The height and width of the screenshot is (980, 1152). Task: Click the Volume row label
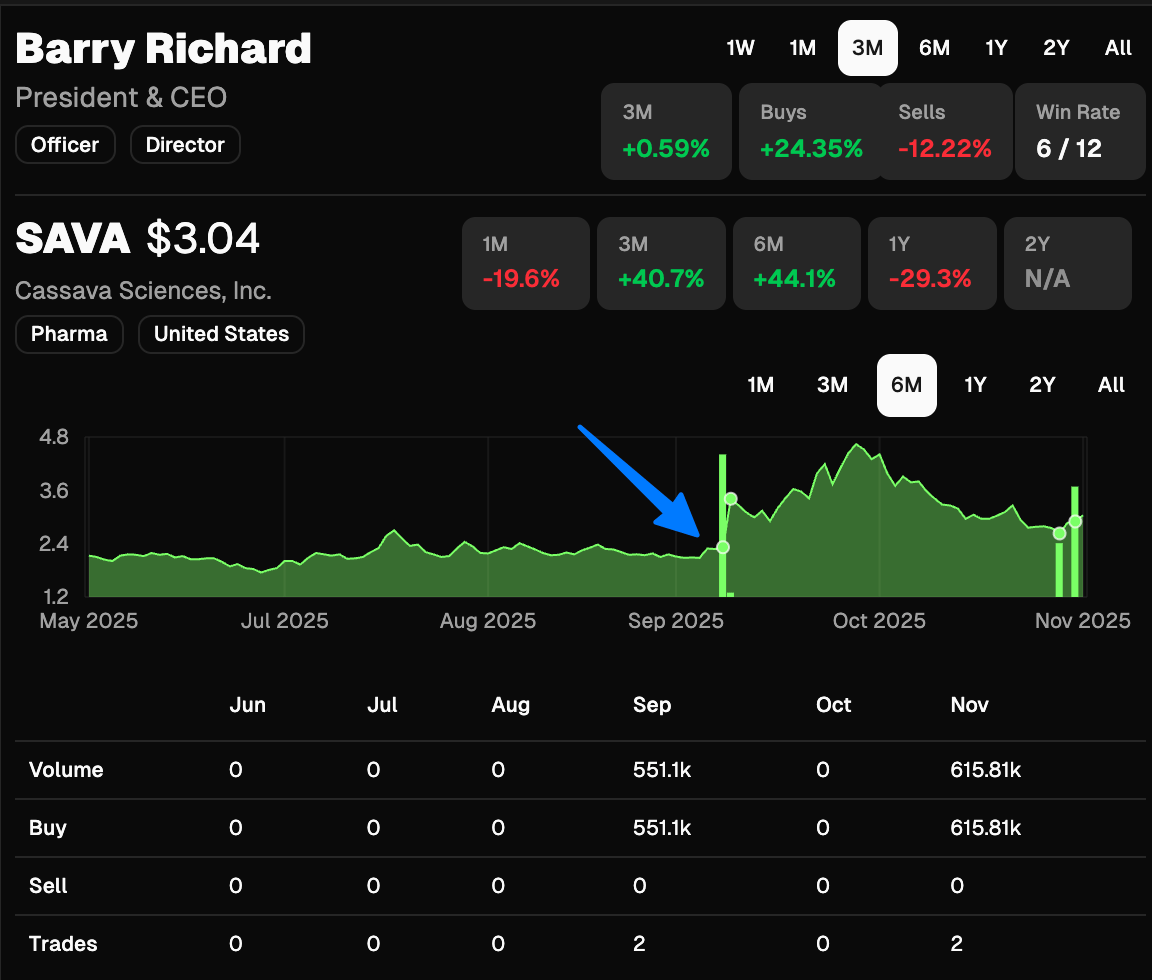click(66, 770)
